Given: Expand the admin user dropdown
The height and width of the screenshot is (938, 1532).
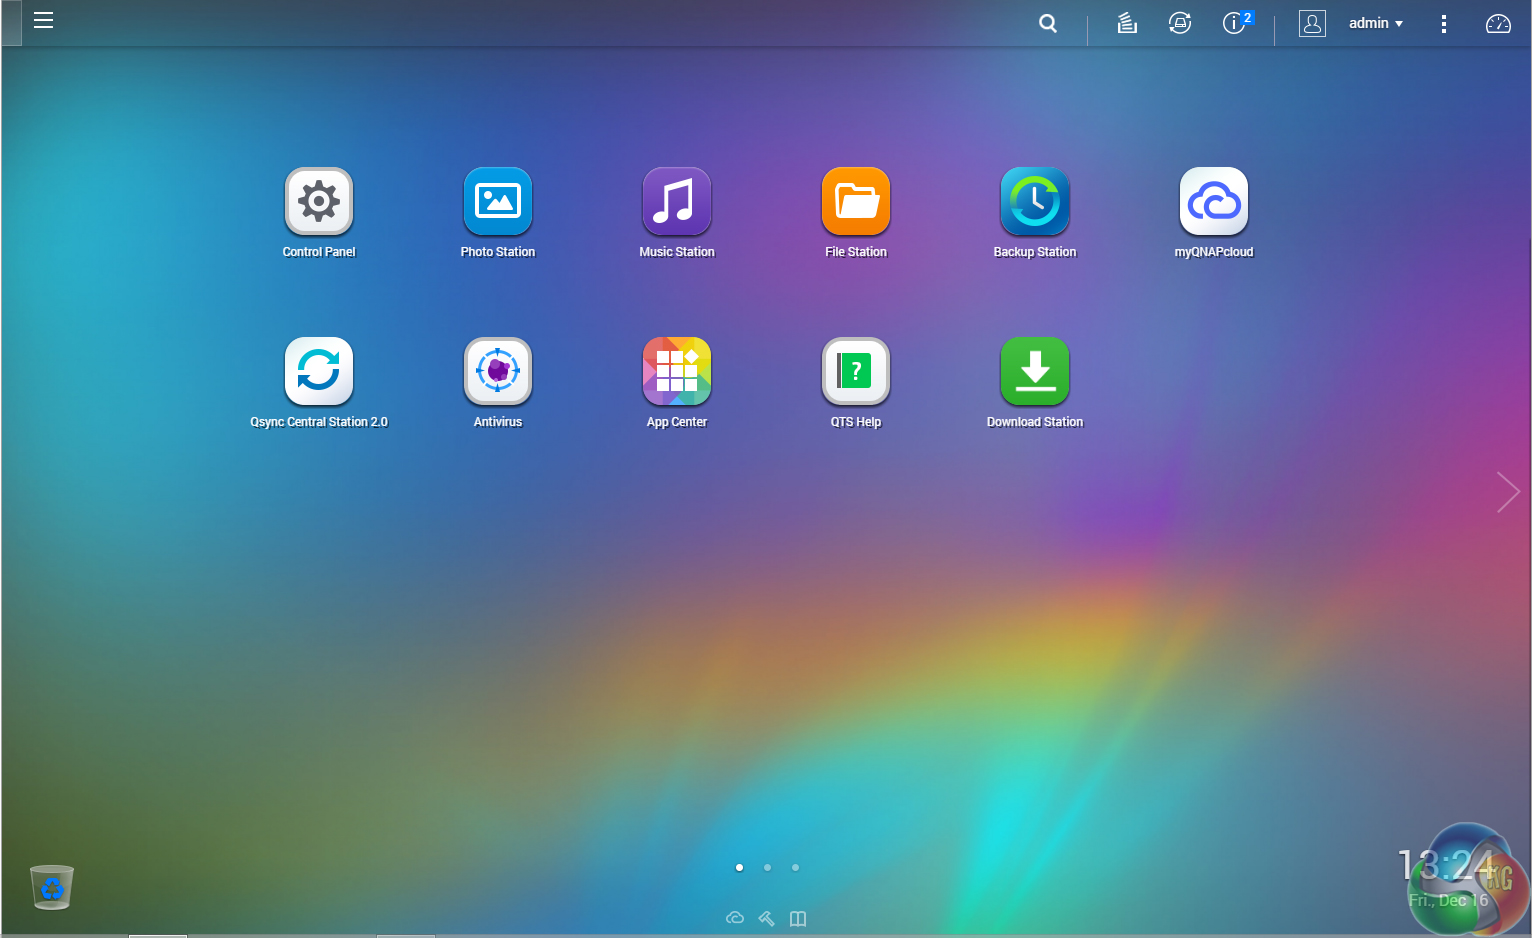Looking at the screenshot, I should (1375, 23).
